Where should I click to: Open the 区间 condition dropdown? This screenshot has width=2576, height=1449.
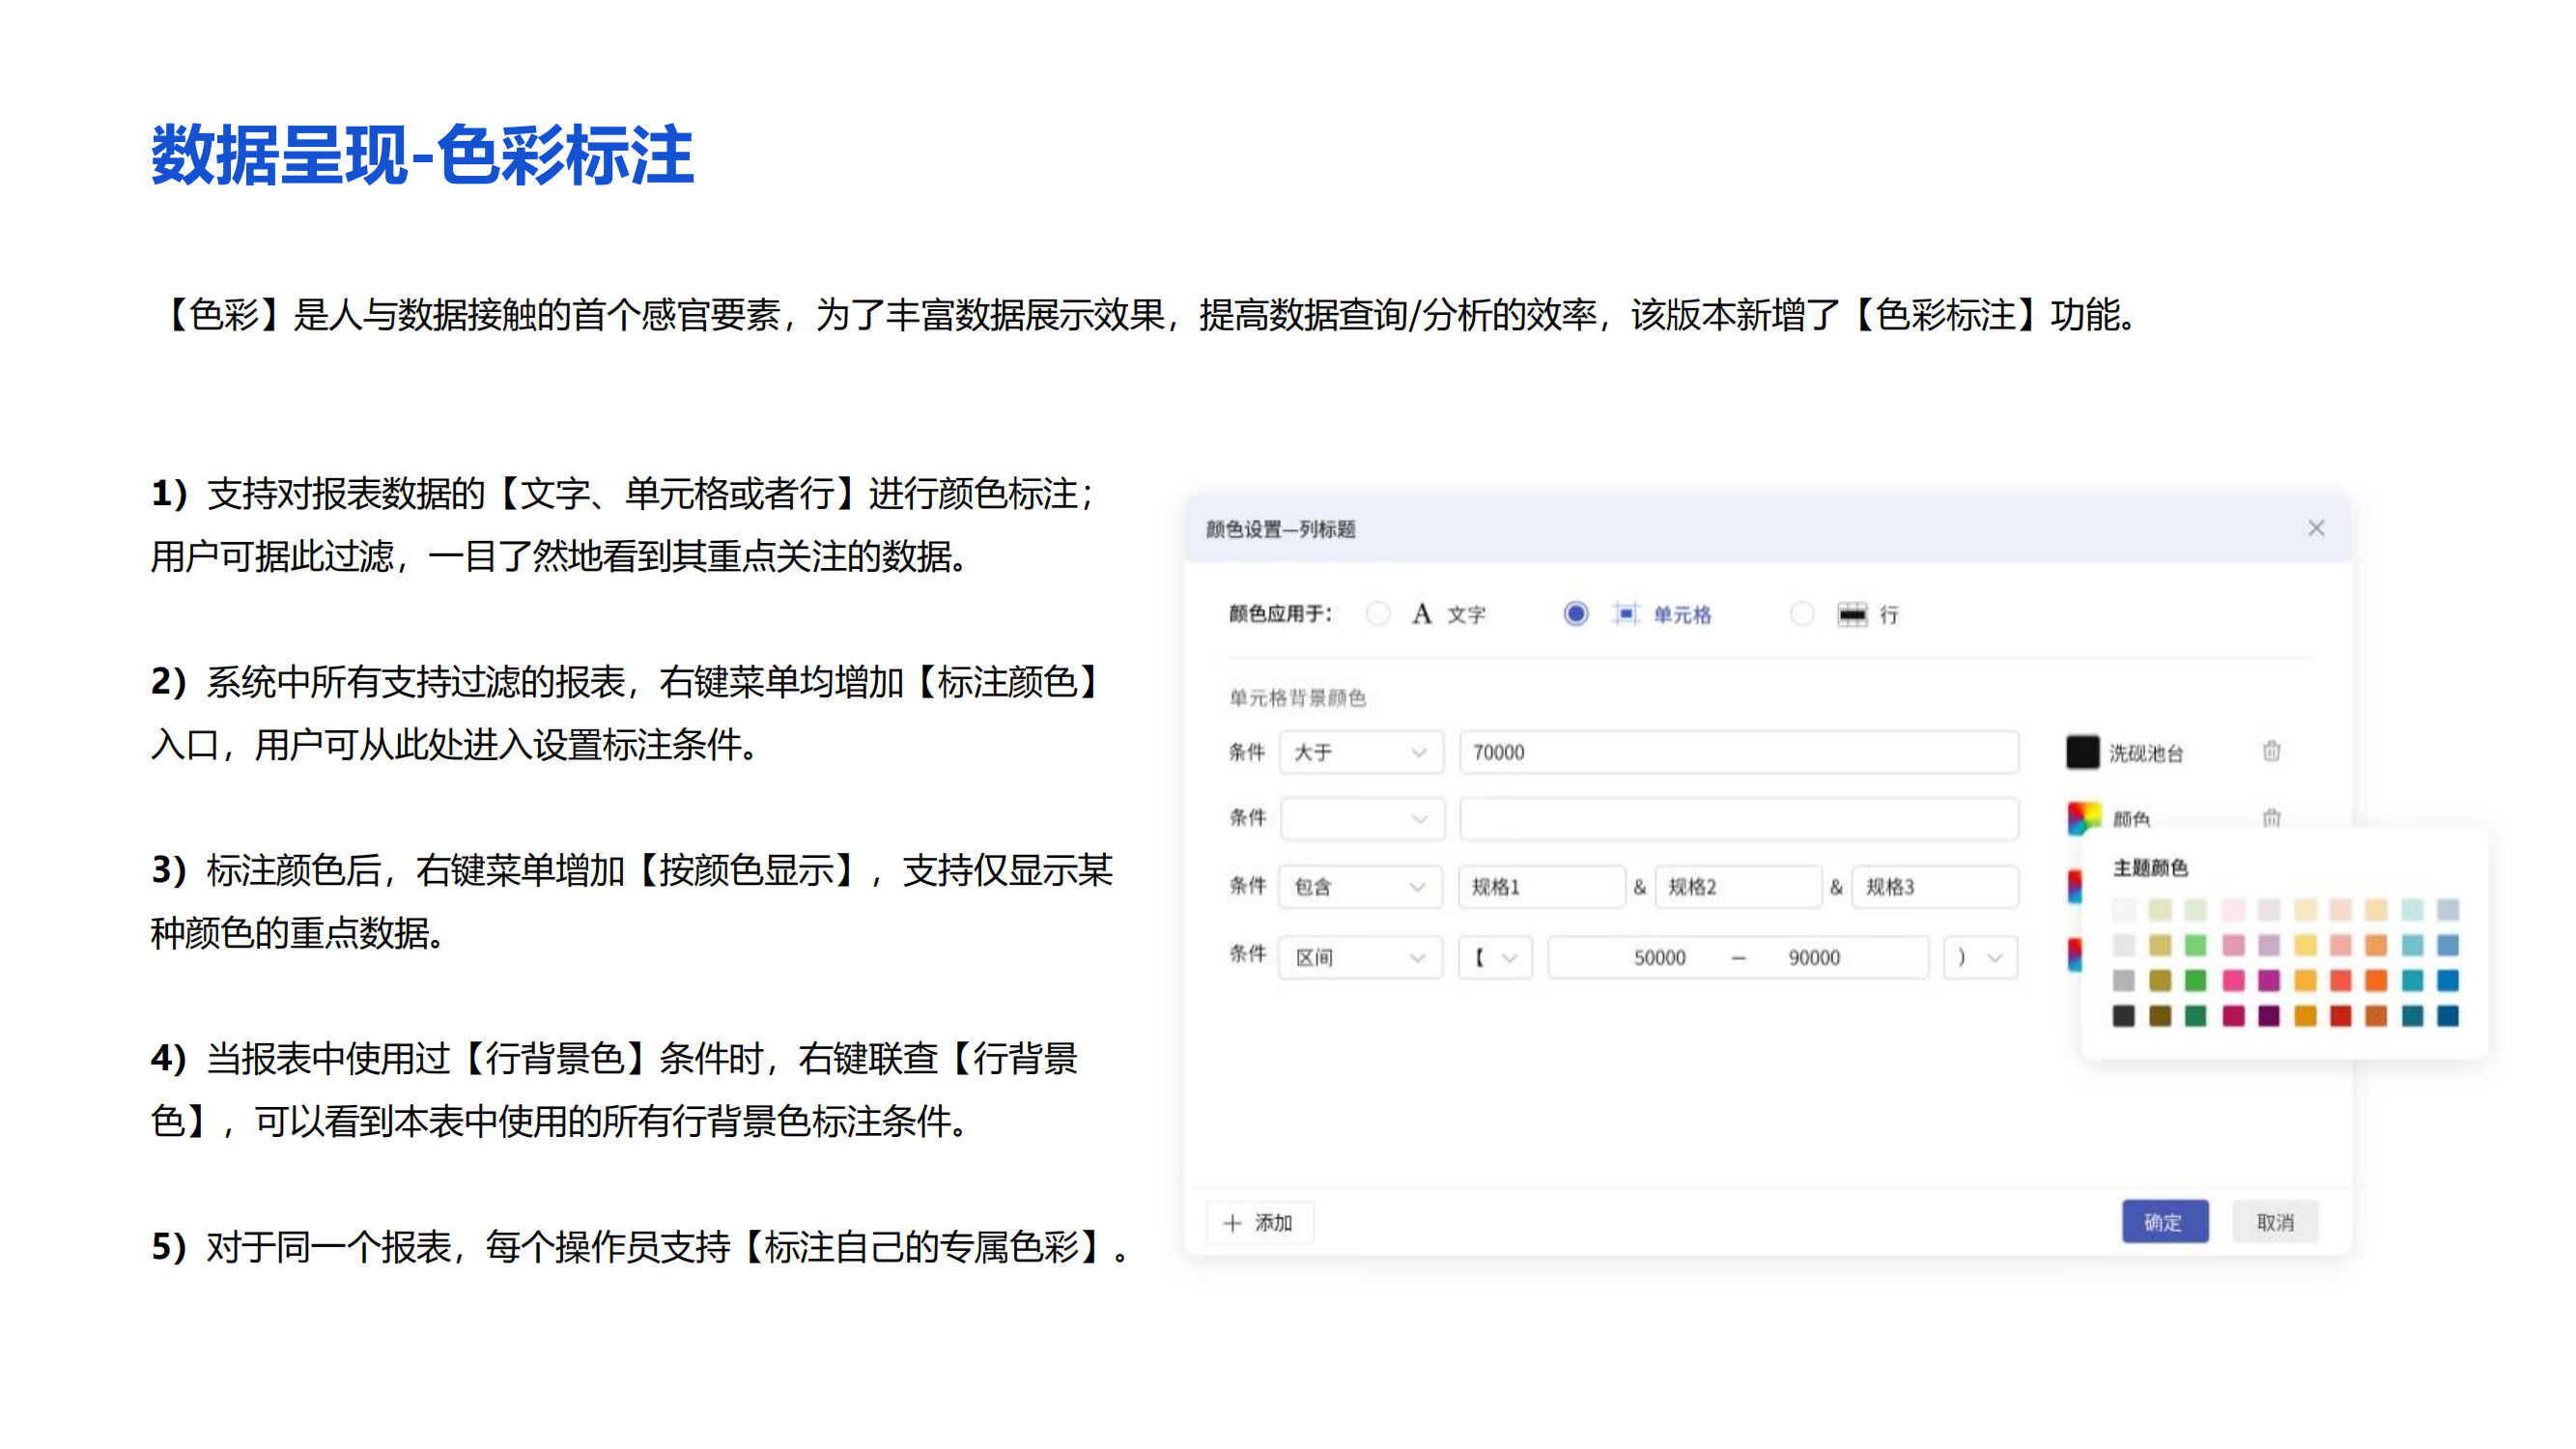1360,957
